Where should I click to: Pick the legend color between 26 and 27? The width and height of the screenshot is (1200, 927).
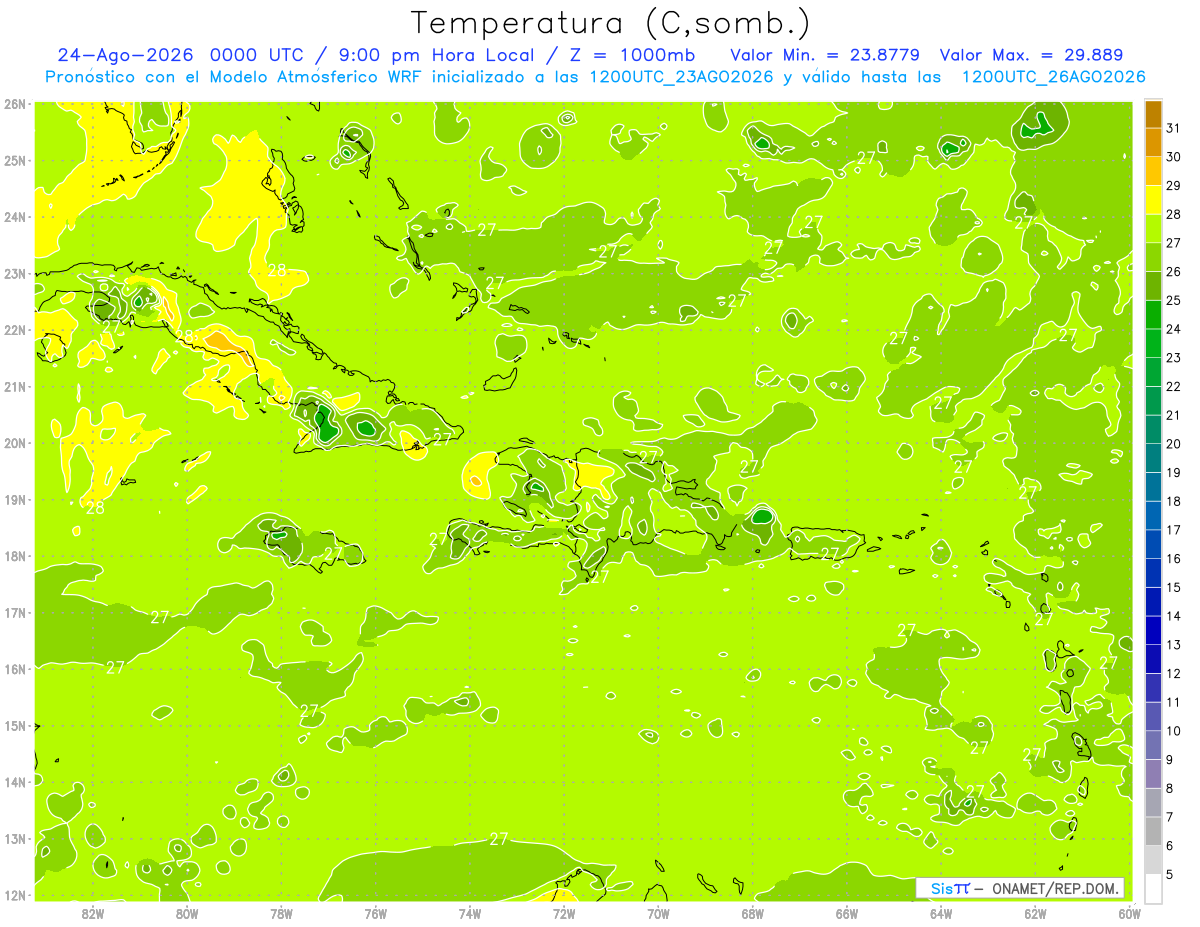[1153, 257]
